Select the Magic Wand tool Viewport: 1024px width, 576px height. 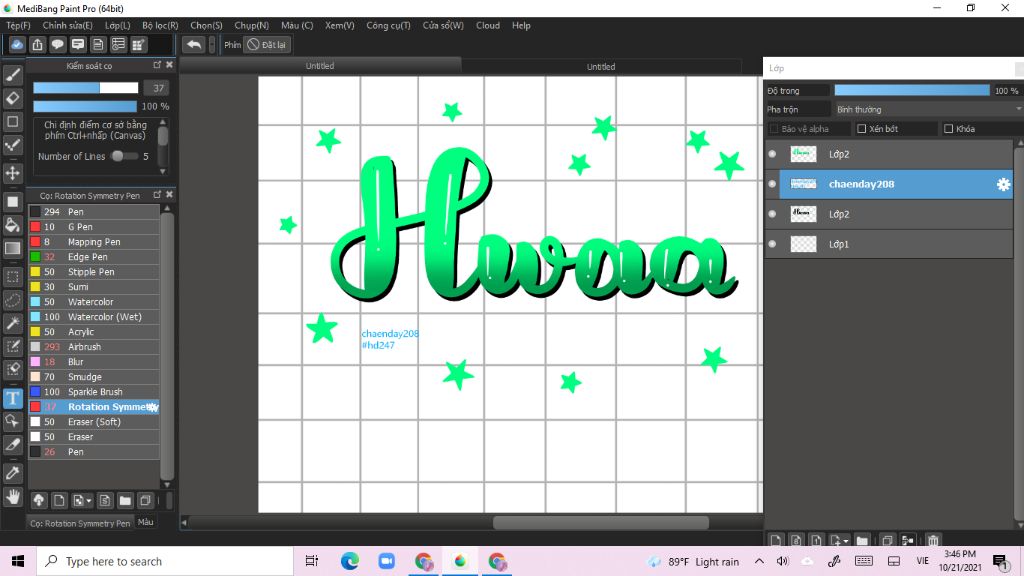click(x=12, y=323)
